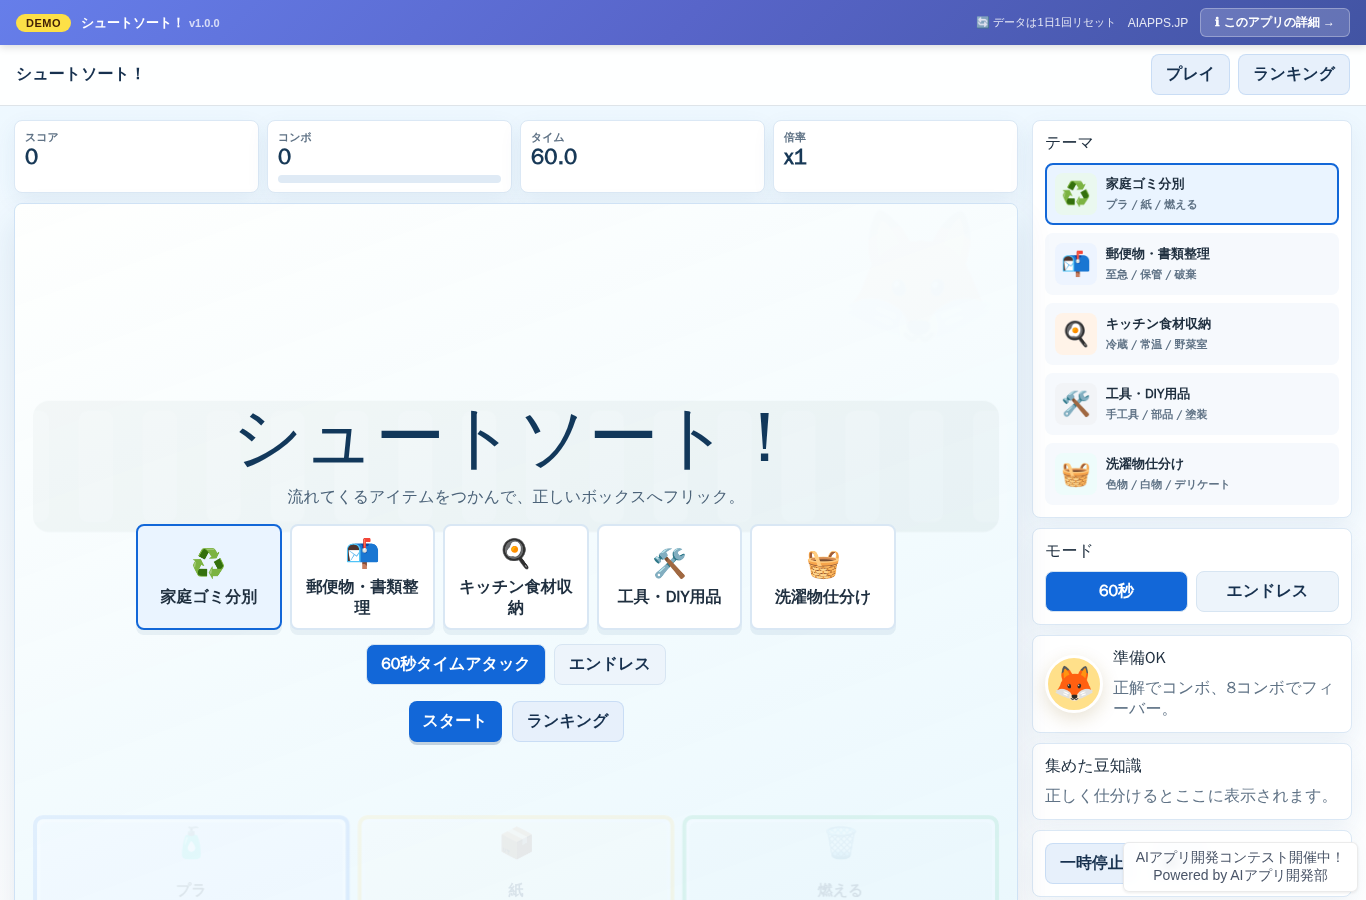Open the ランキング tab in header

click(x=1294, y=74)
